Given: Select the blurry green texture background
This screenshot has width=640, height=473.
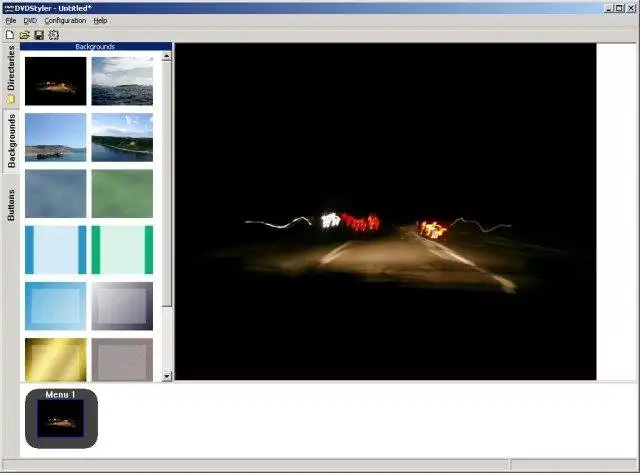Looking at the screenshot, I should point(122,193).
